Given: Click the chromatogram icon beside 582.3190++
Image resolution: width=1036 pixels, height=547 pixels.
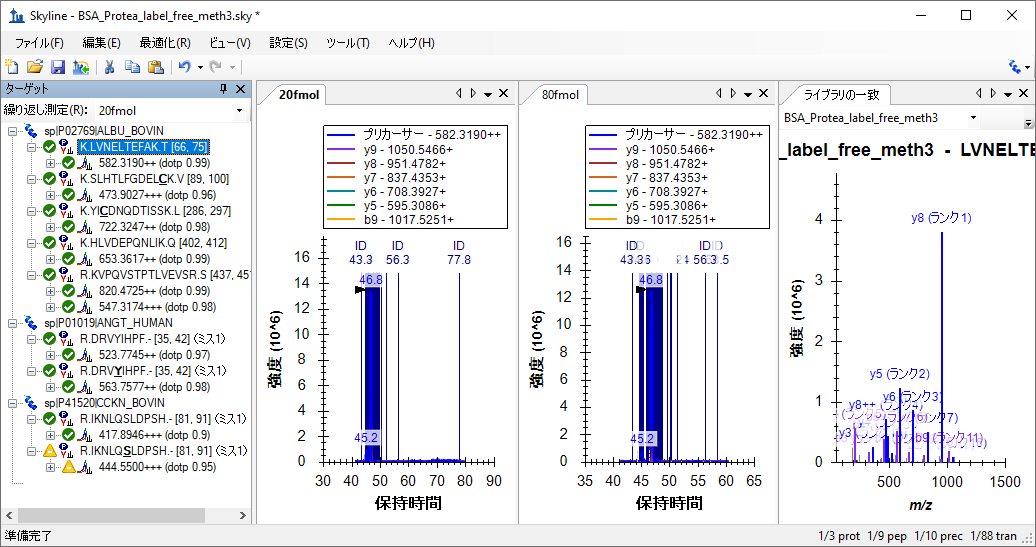Looking at the screenshot, I should pyautogui.click(x=86, y=163).
